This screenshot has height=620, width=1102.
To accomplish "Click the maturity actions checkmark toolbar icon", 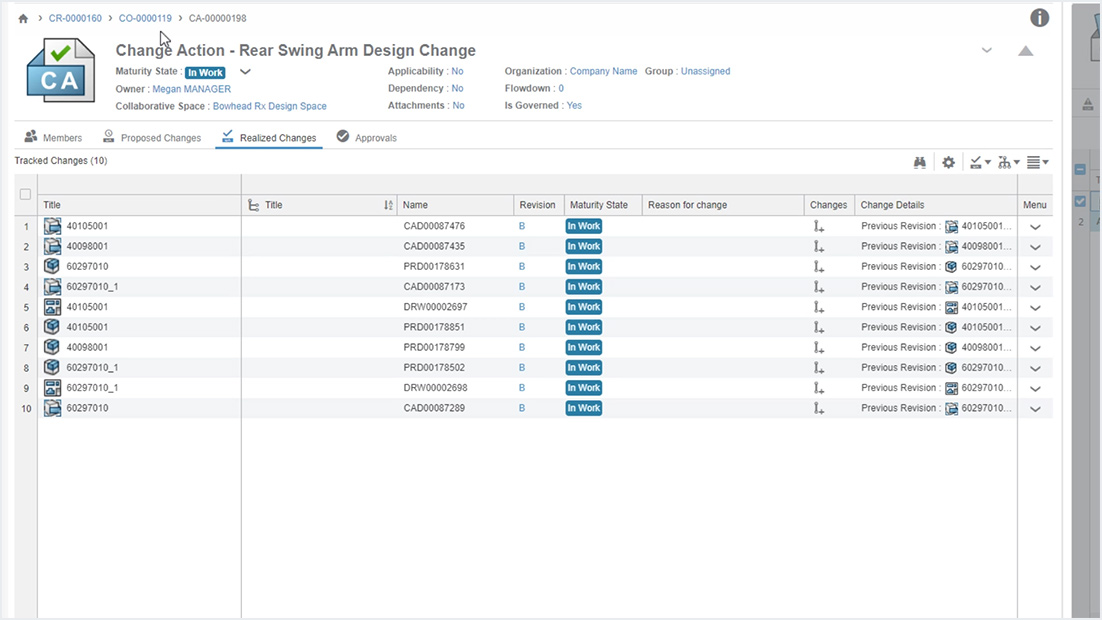I will coord(974,162).
